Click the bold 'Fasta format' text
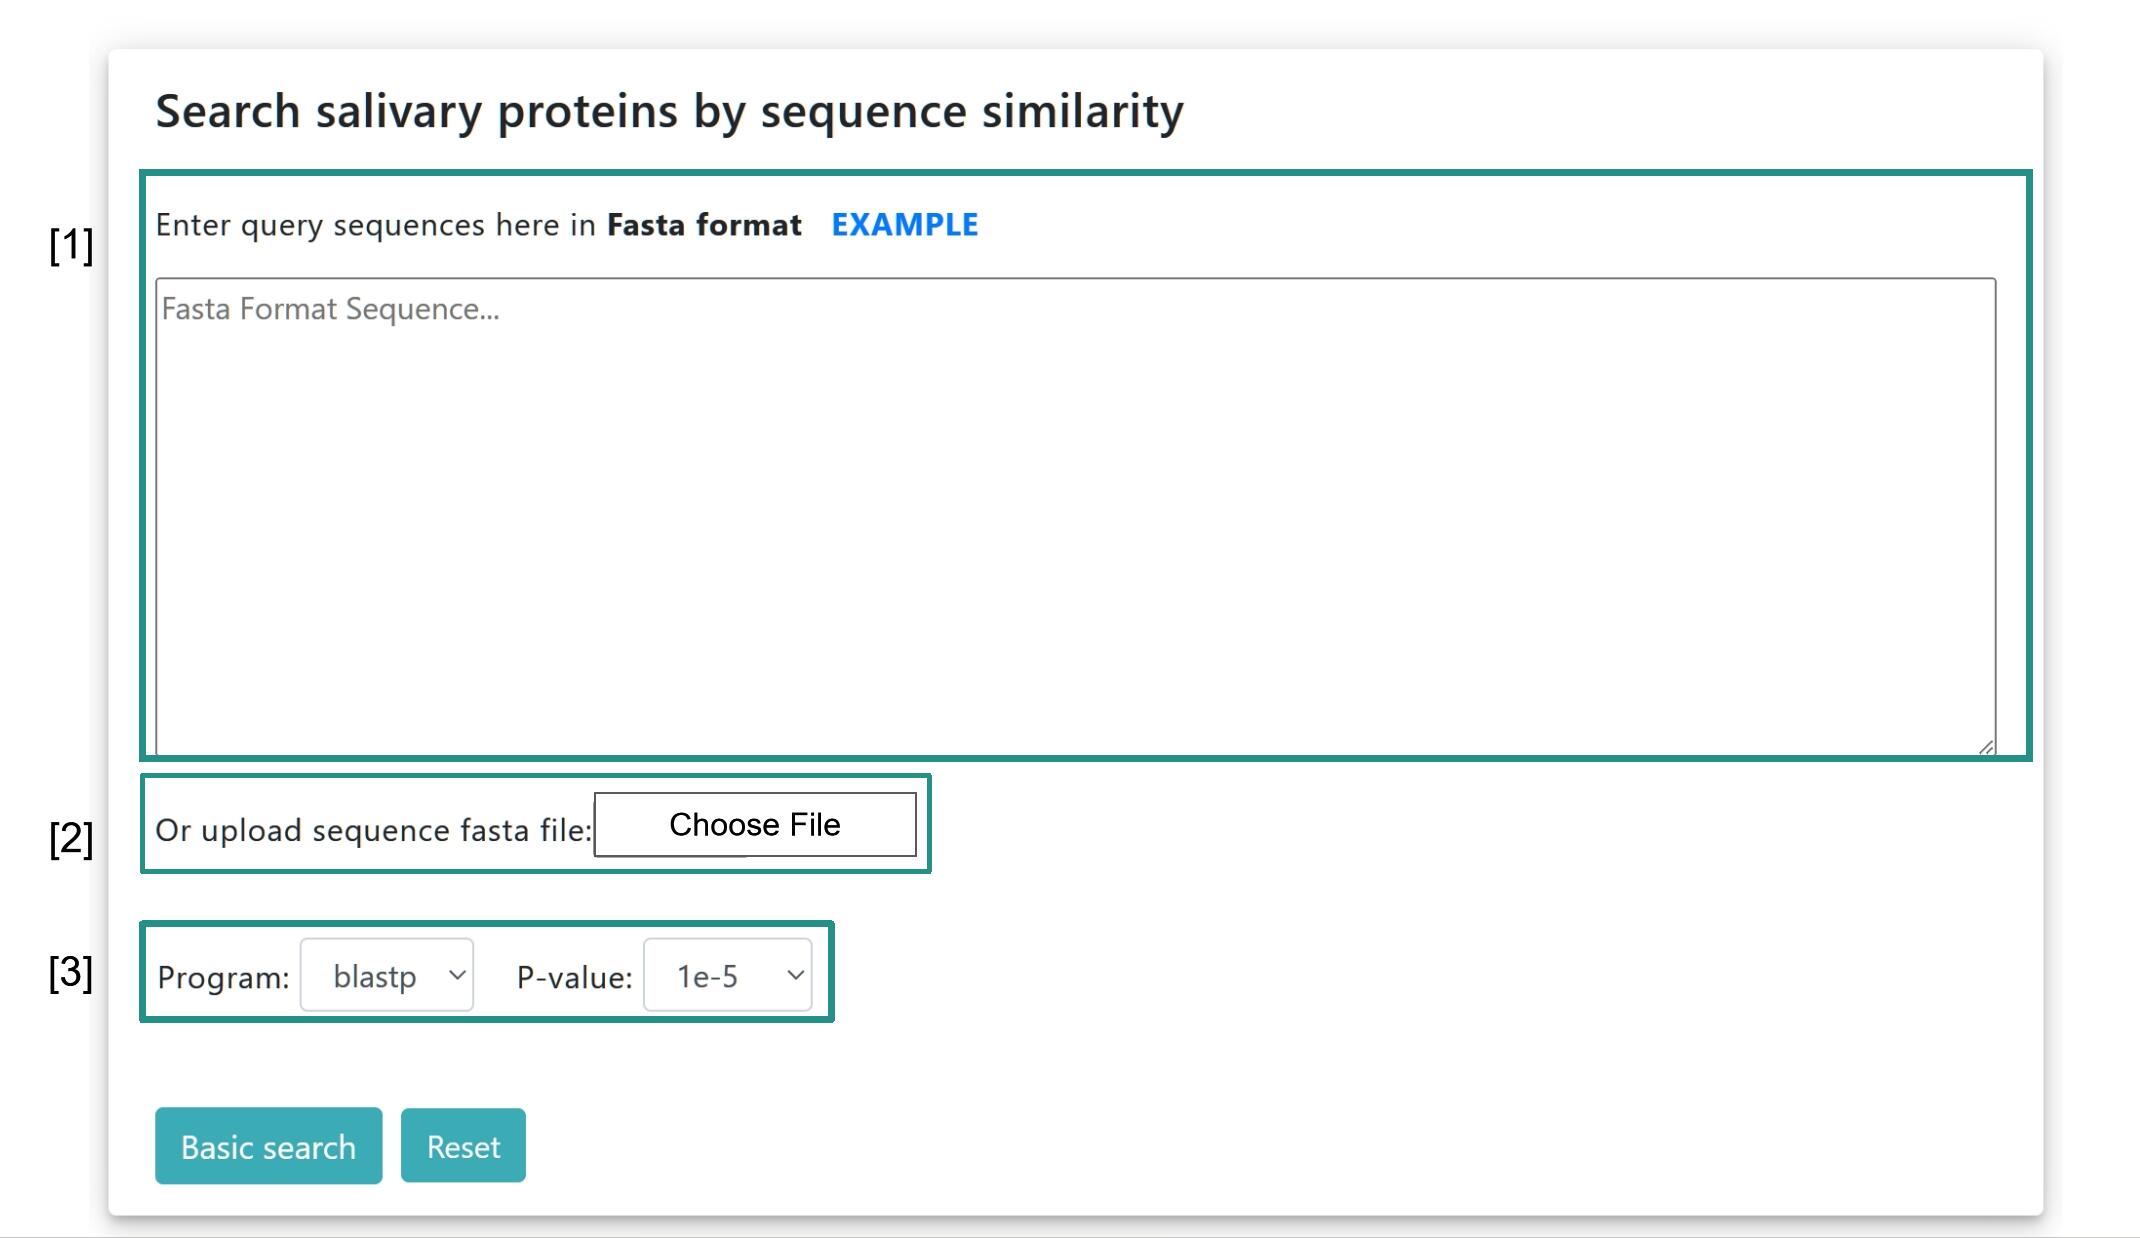The width and height of the screenshot is (2140, 1238). (704, 225)
